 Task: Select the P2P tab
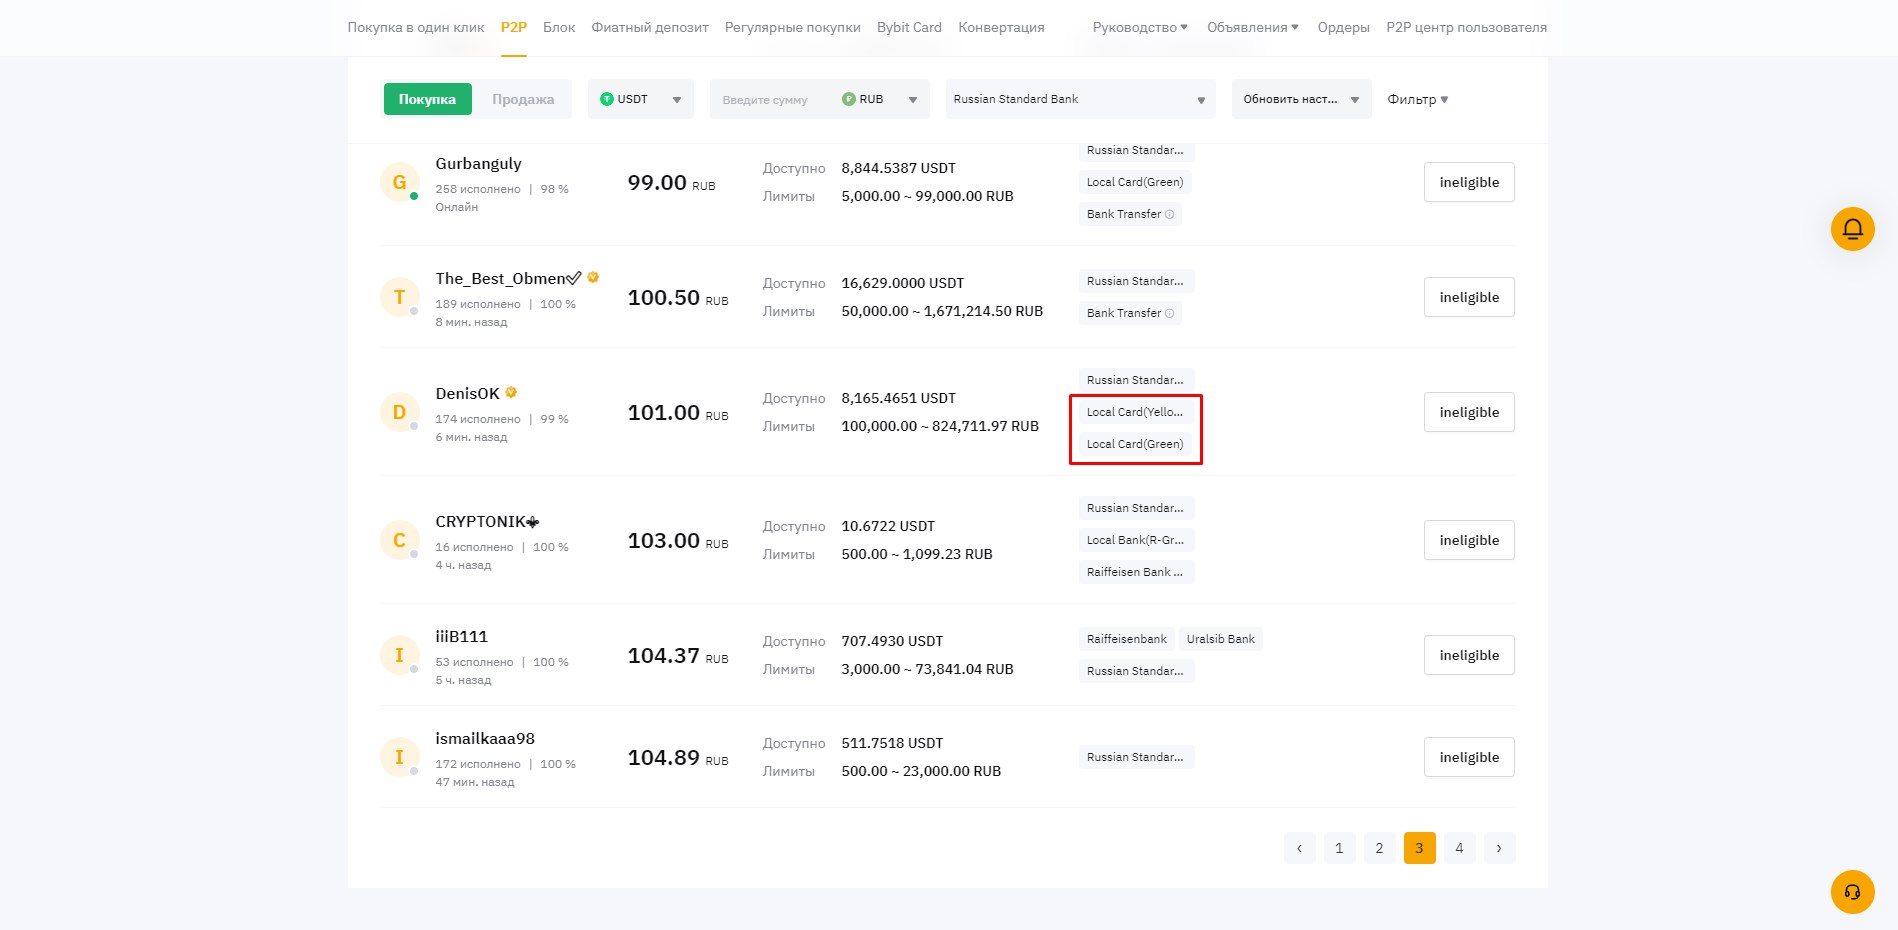click(x=514, y=27)
